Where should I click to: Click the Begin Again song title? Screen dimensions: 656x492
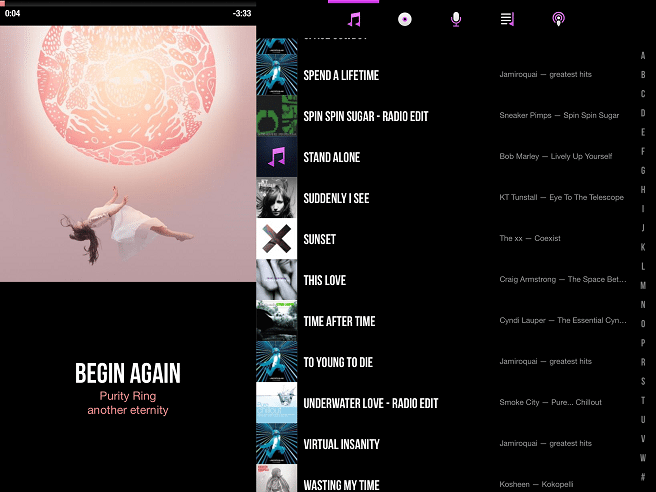tap(128, 373)
